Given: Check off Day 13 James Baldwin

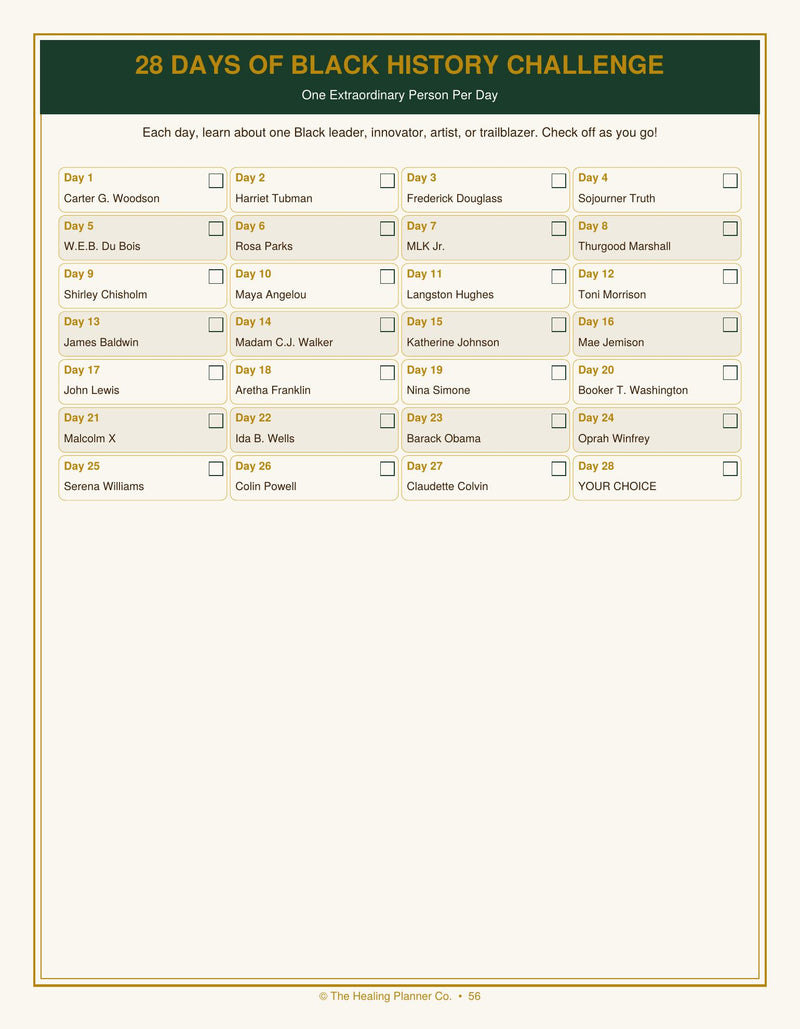Looking at the screenshot, I should tap(216, 325).
